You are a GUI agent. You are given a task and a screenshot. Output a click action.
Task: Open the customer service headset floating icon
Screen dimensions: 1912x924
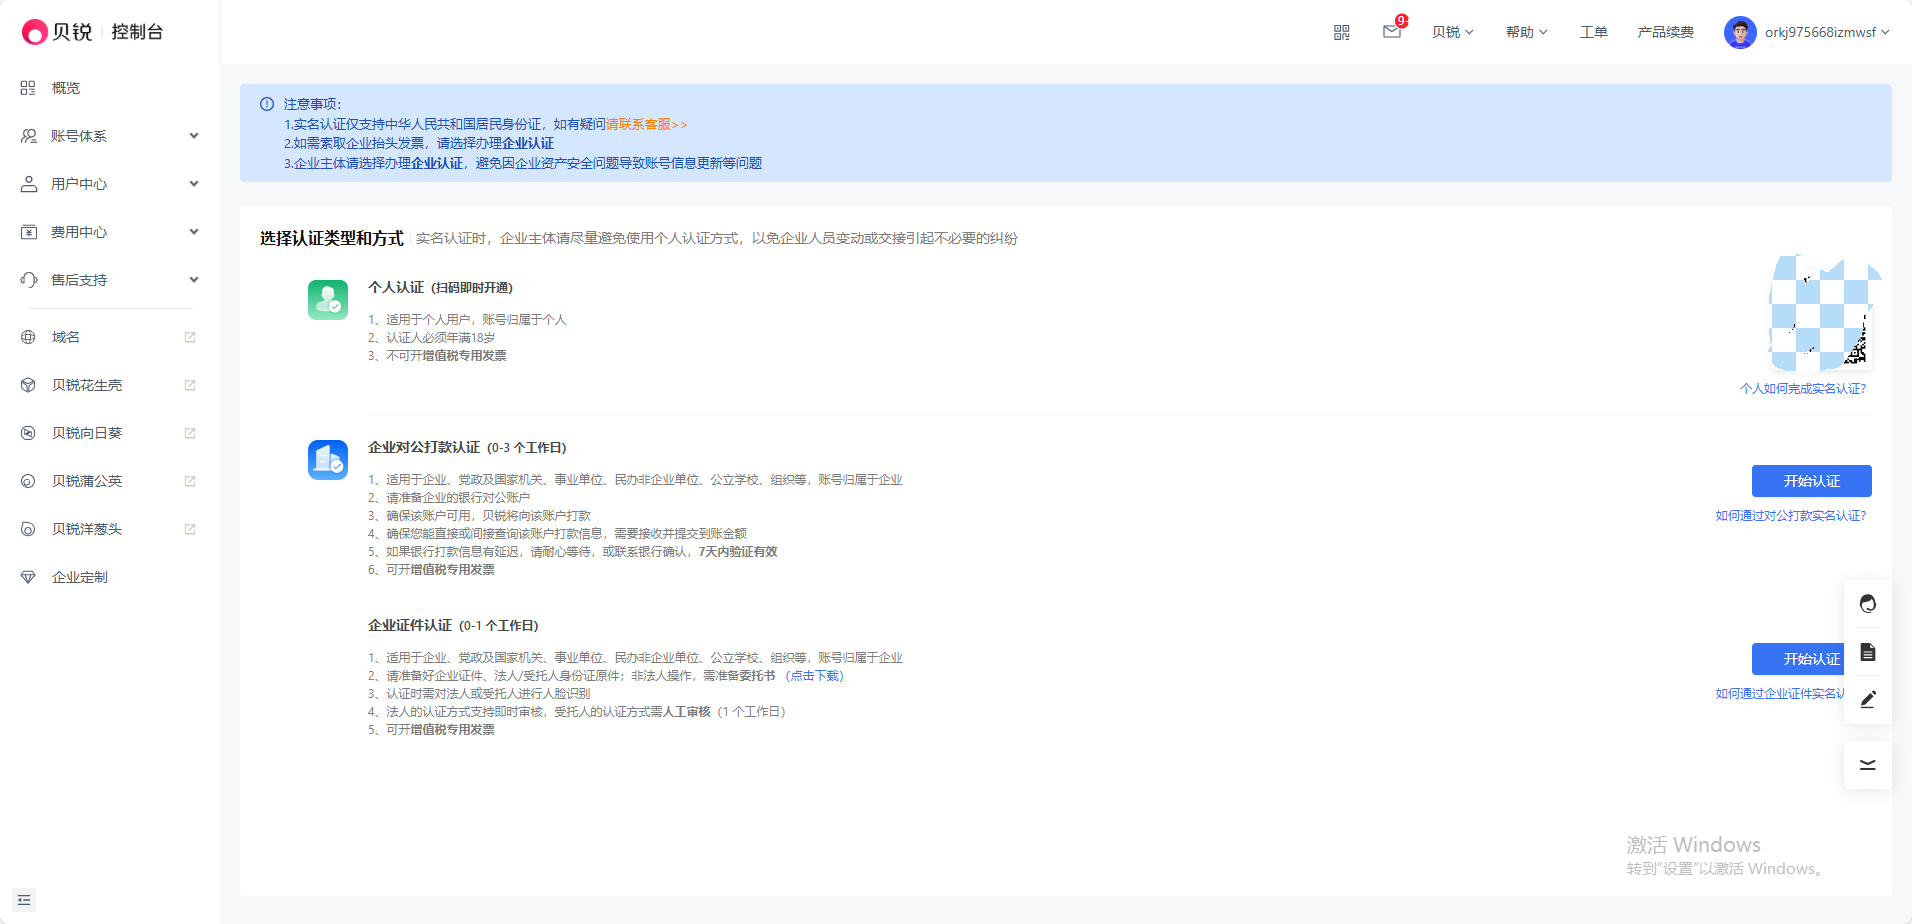point(1867,604)
